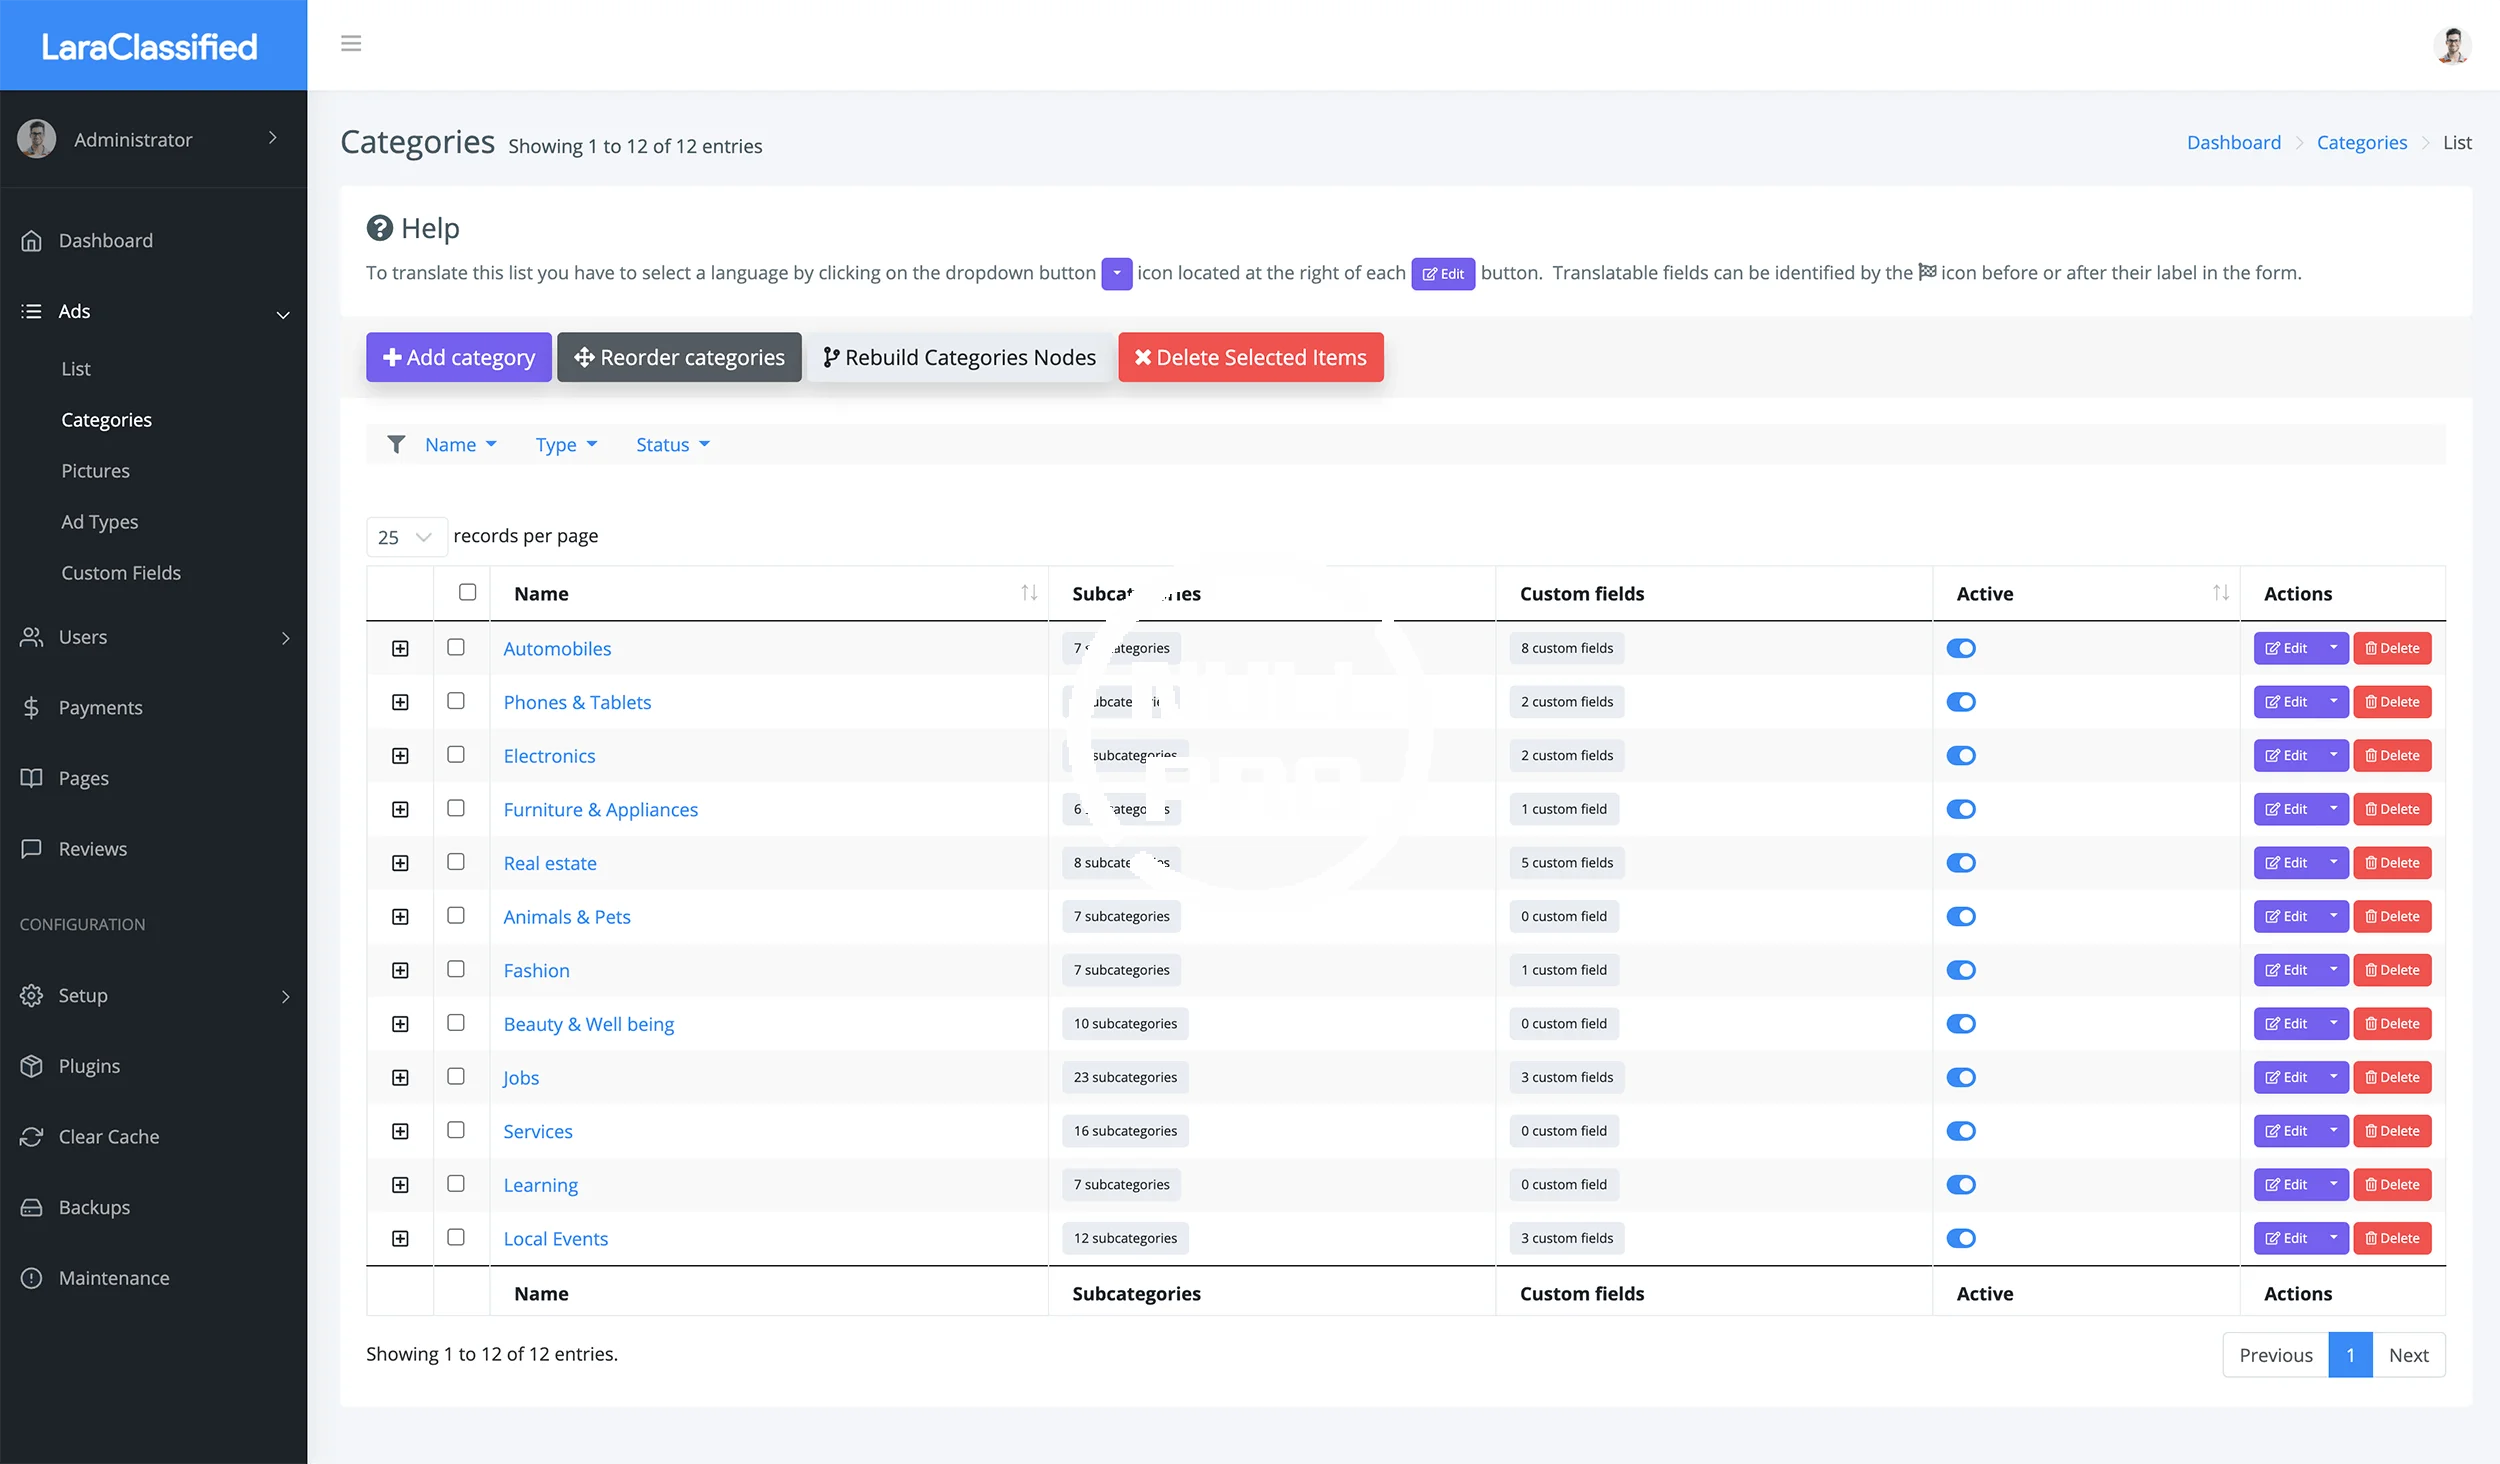Click the user avatar in top right
The width and height of the screenshot is (2500, 1464).
click(x=2451, y=45)
